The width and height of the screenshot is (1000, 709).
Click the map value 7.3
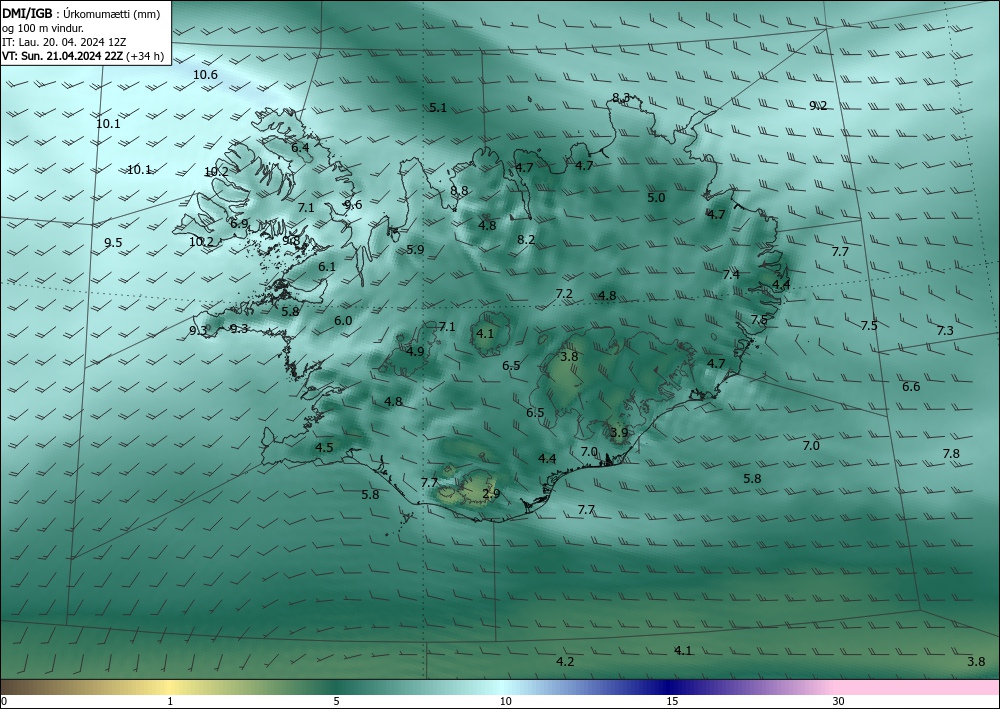pyautogui.click(x=945, y=331)
